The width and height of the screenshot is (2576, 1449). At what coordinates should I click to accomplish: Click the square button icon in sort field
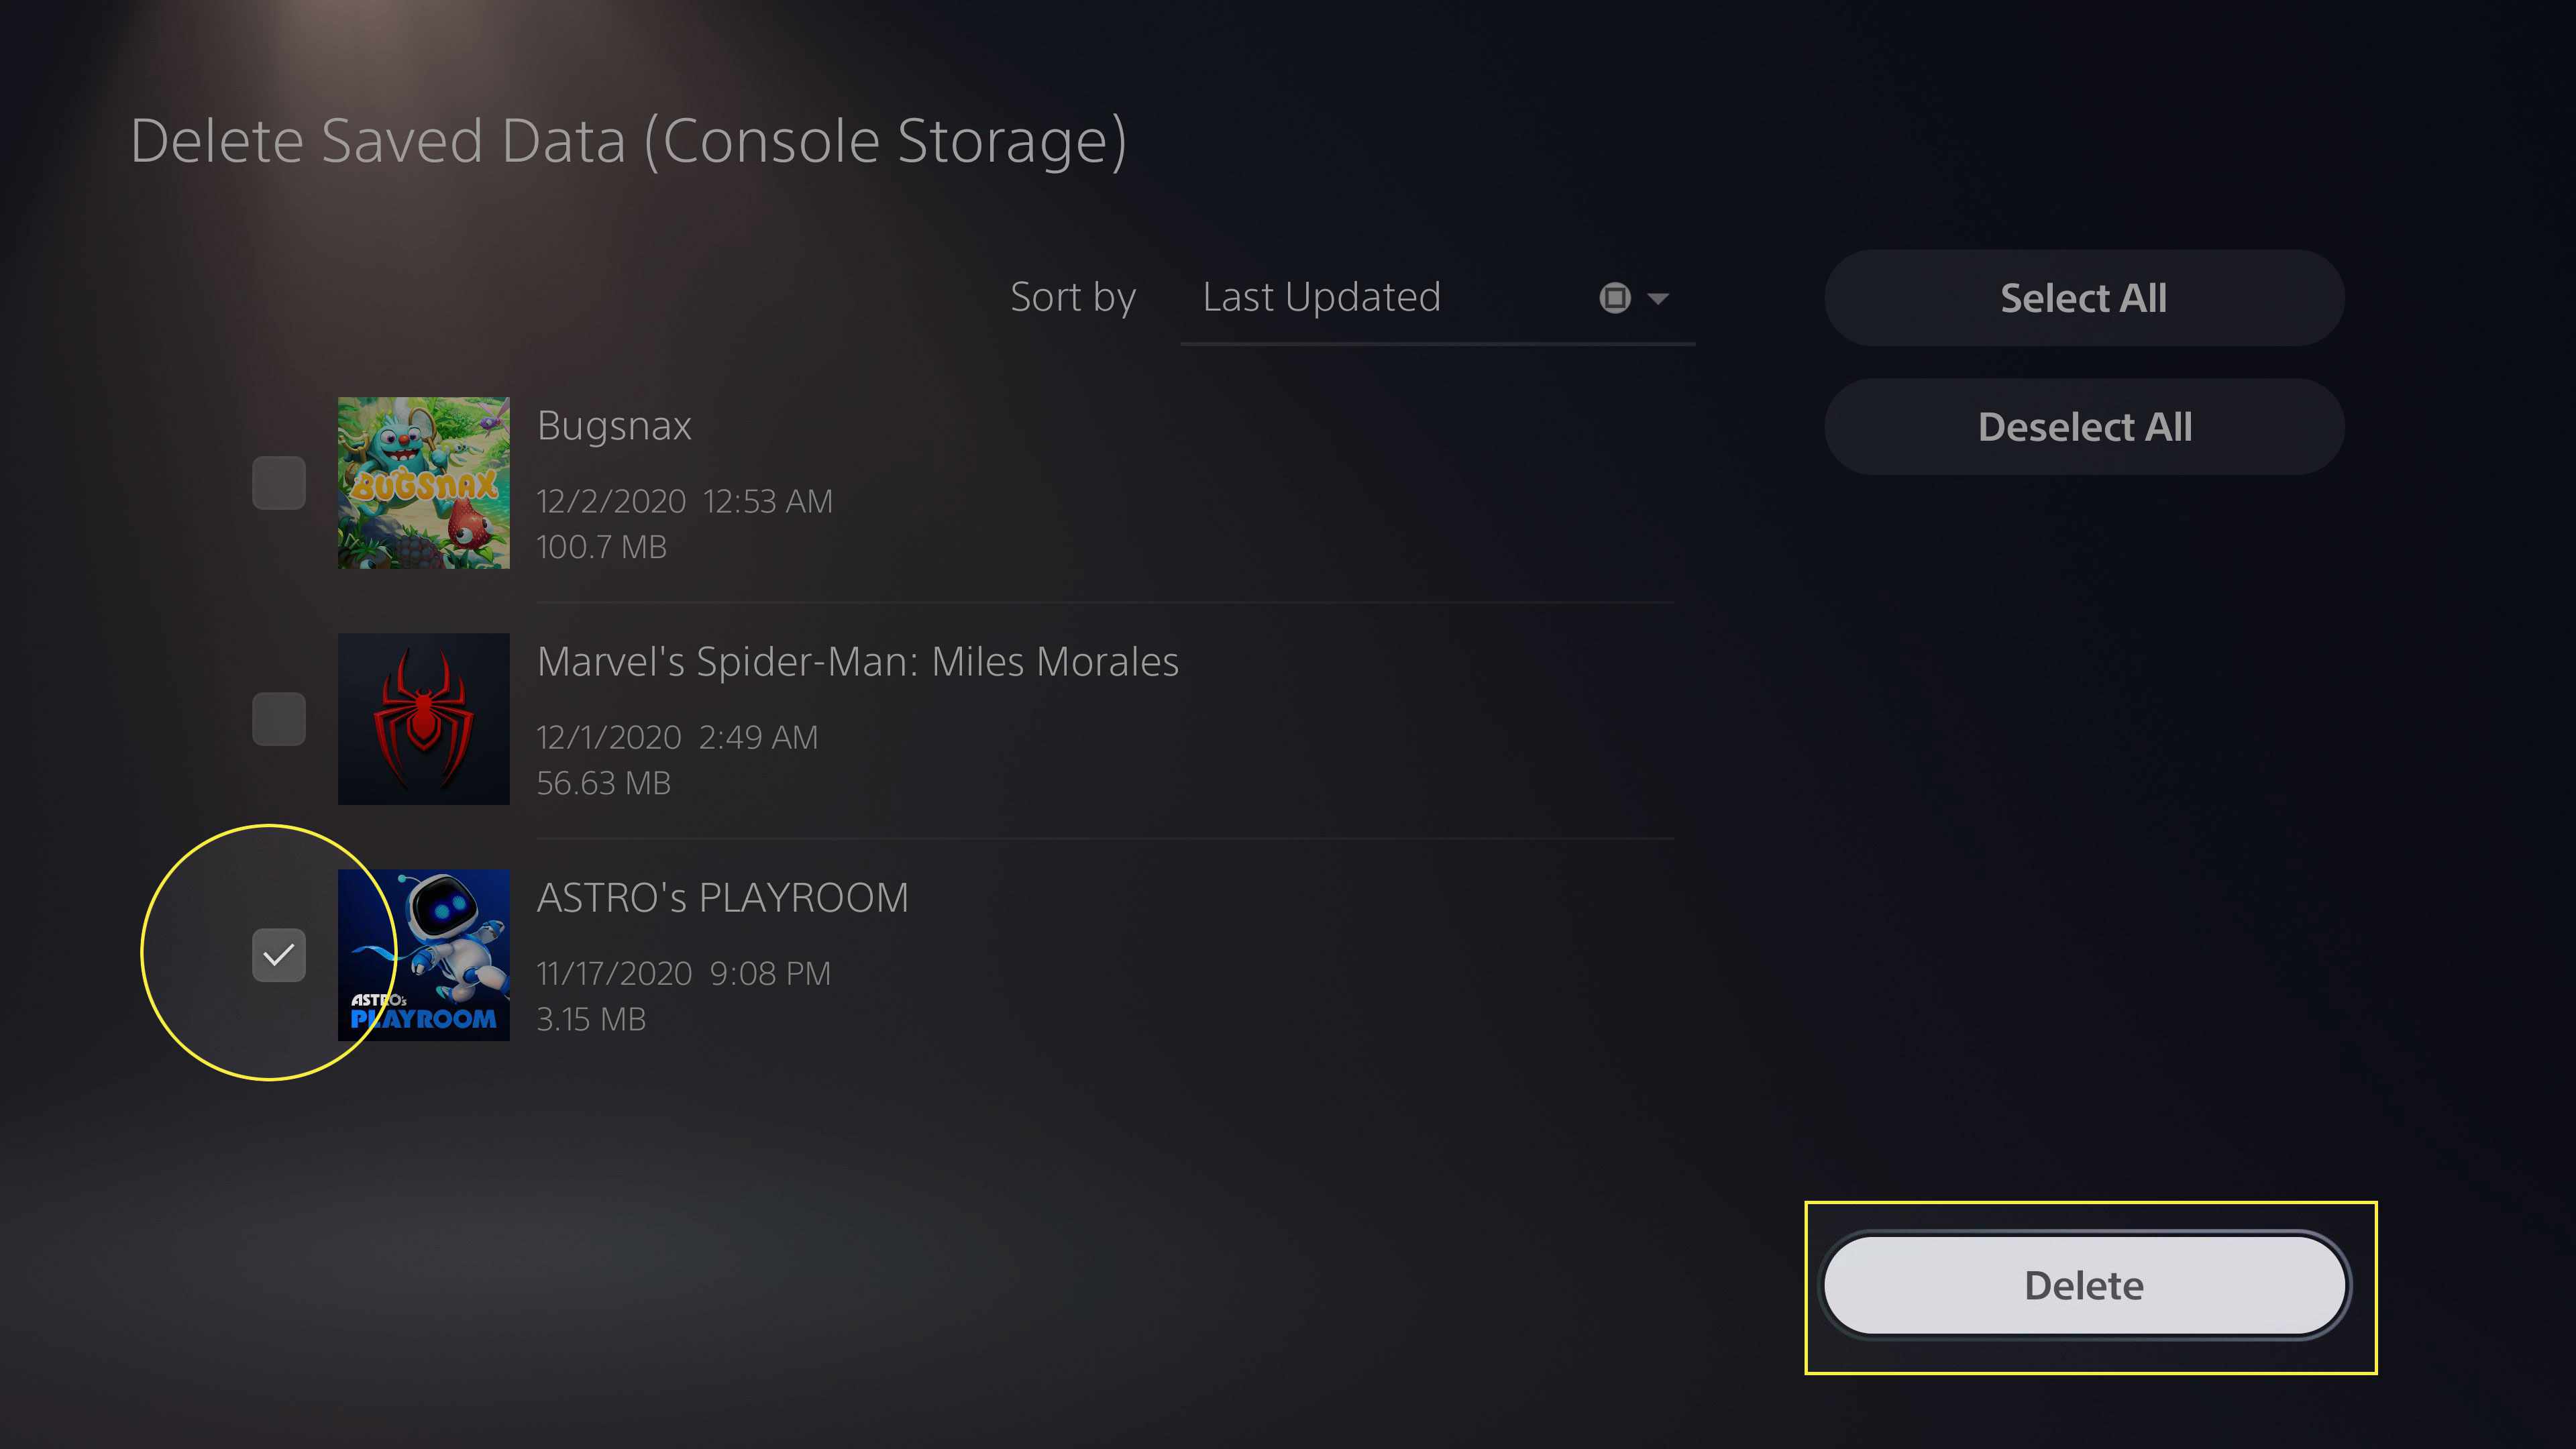pyautogui.click(x=1615, y=298)
